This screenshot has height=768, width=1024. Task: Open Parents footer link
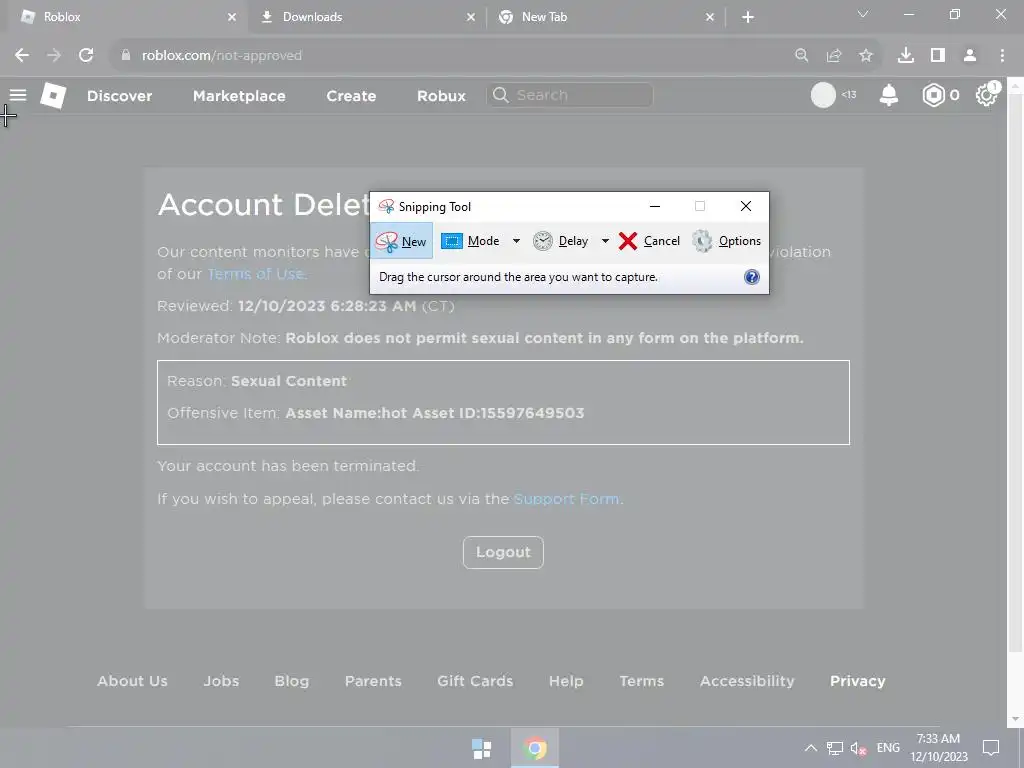(x=373, y=681)
